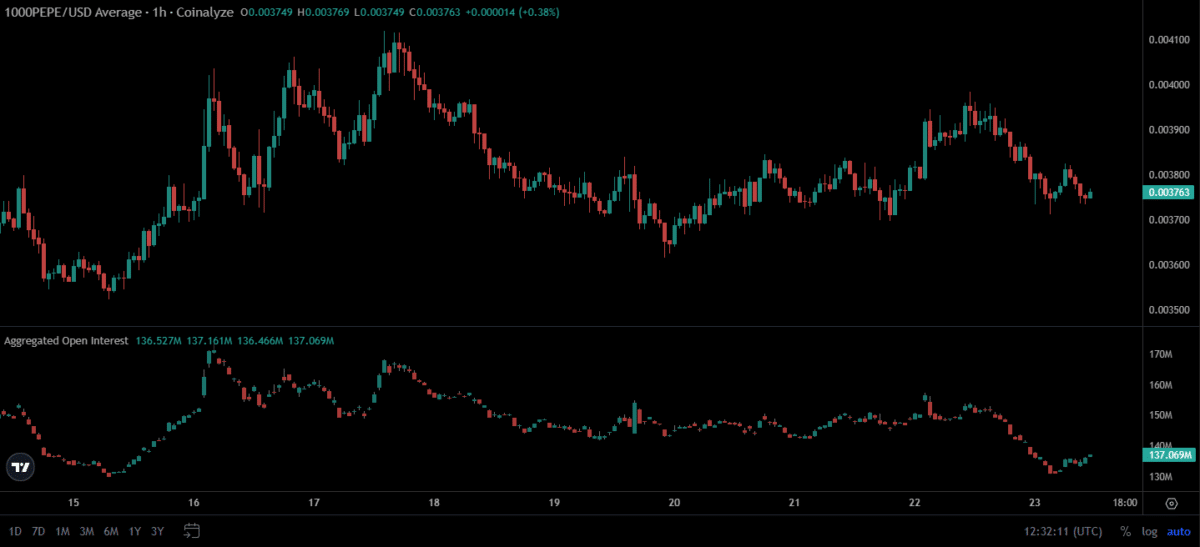Image resolution: width=1200 pixels, height=547 pixels.
Task: Select the 7D time range
Action: 38,531
